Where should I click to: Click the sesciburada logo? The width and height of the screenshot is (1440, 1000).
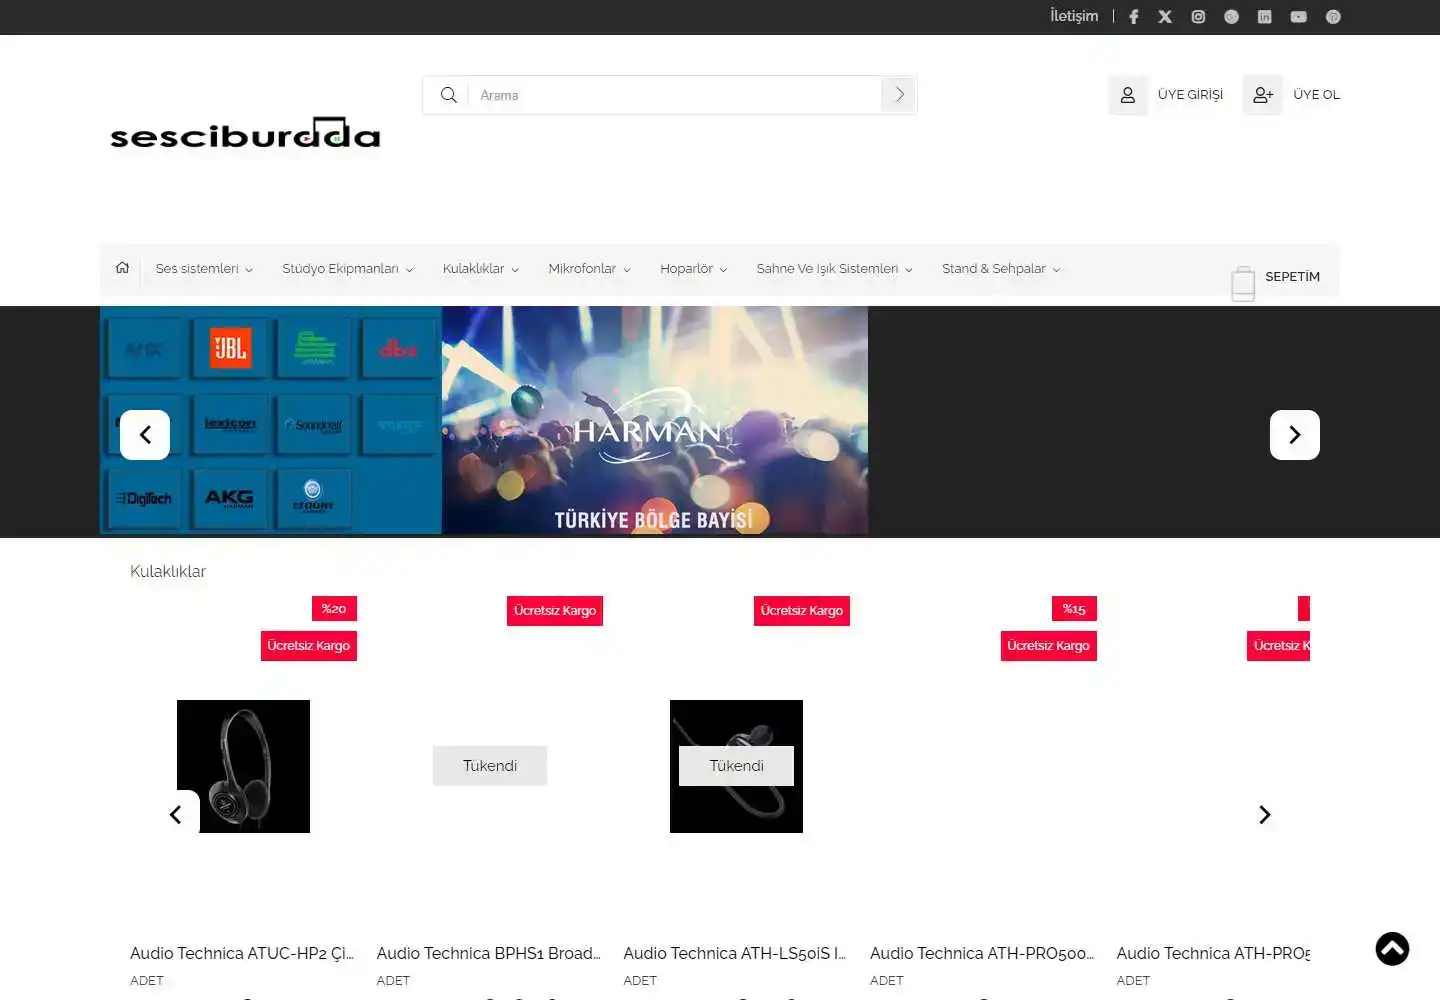tap(245, 134)
